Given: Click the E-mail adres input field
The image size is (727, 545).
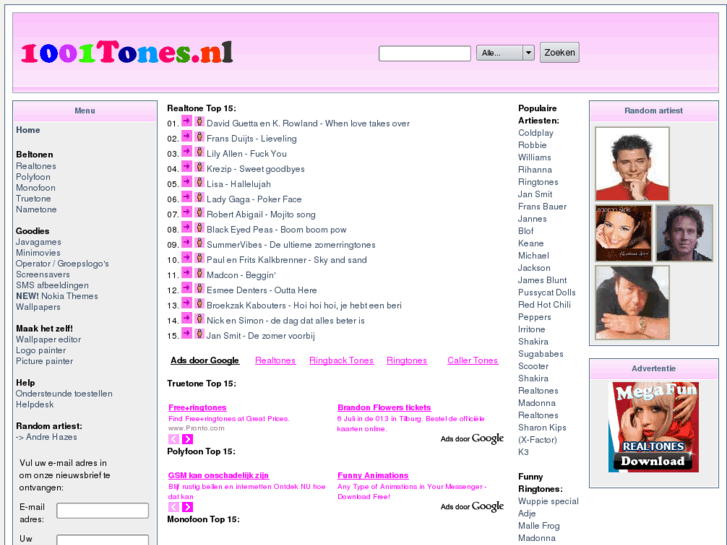Looking at the screenshot, I should (102, 511).
